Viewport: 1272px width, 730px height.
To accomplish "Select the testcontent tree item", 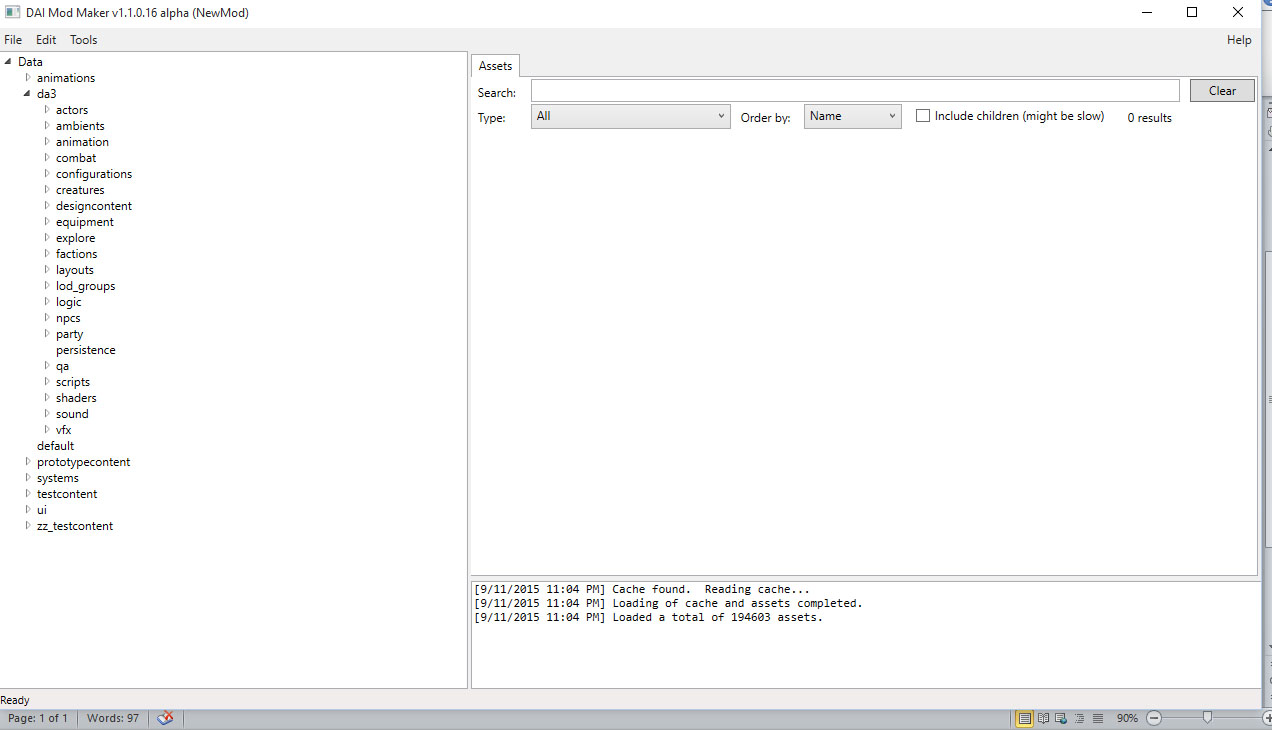I will click(x=67, y=494).
